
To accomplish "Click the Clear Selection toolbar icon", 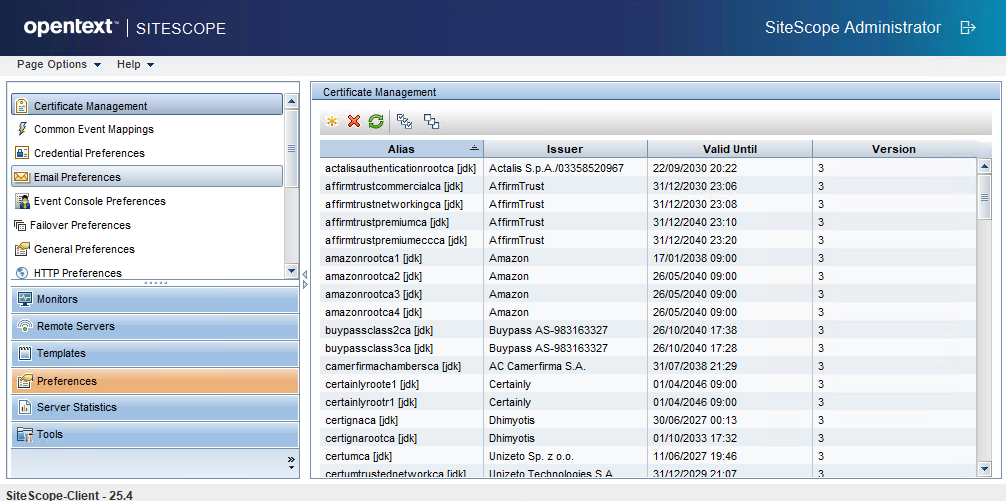I will 431,121.
